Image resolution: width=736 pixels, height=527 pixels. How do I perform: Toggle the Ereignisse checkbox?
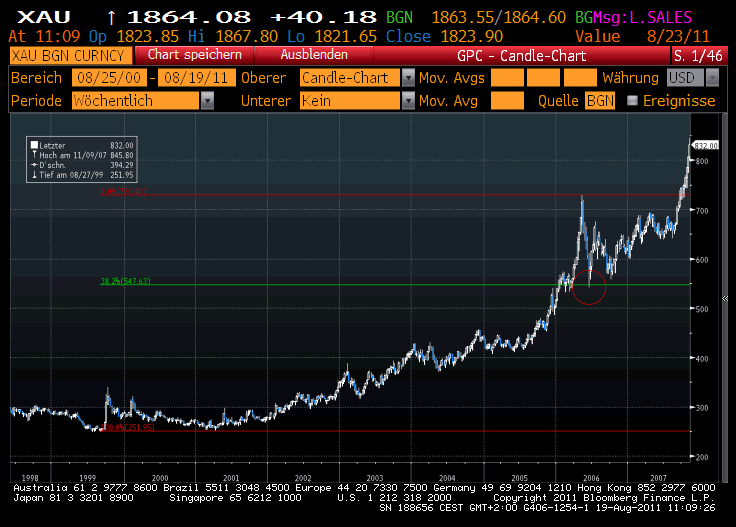click(x=632, y=100)
